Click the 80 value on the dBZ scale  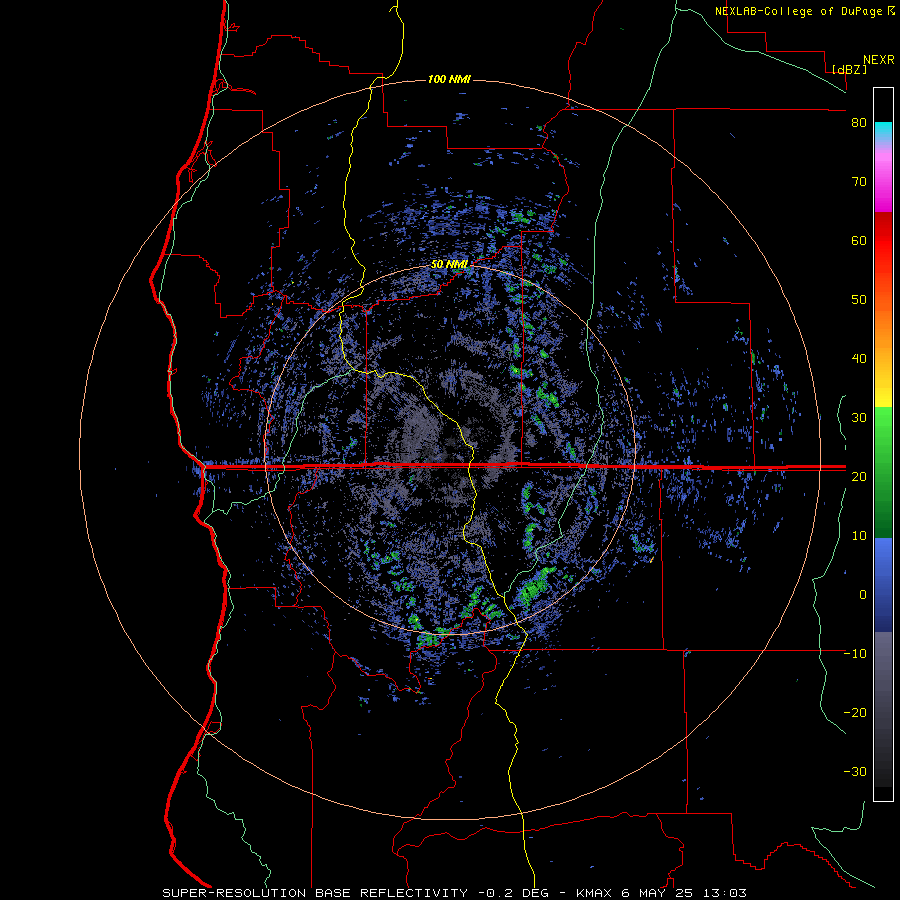pos(859,123)
